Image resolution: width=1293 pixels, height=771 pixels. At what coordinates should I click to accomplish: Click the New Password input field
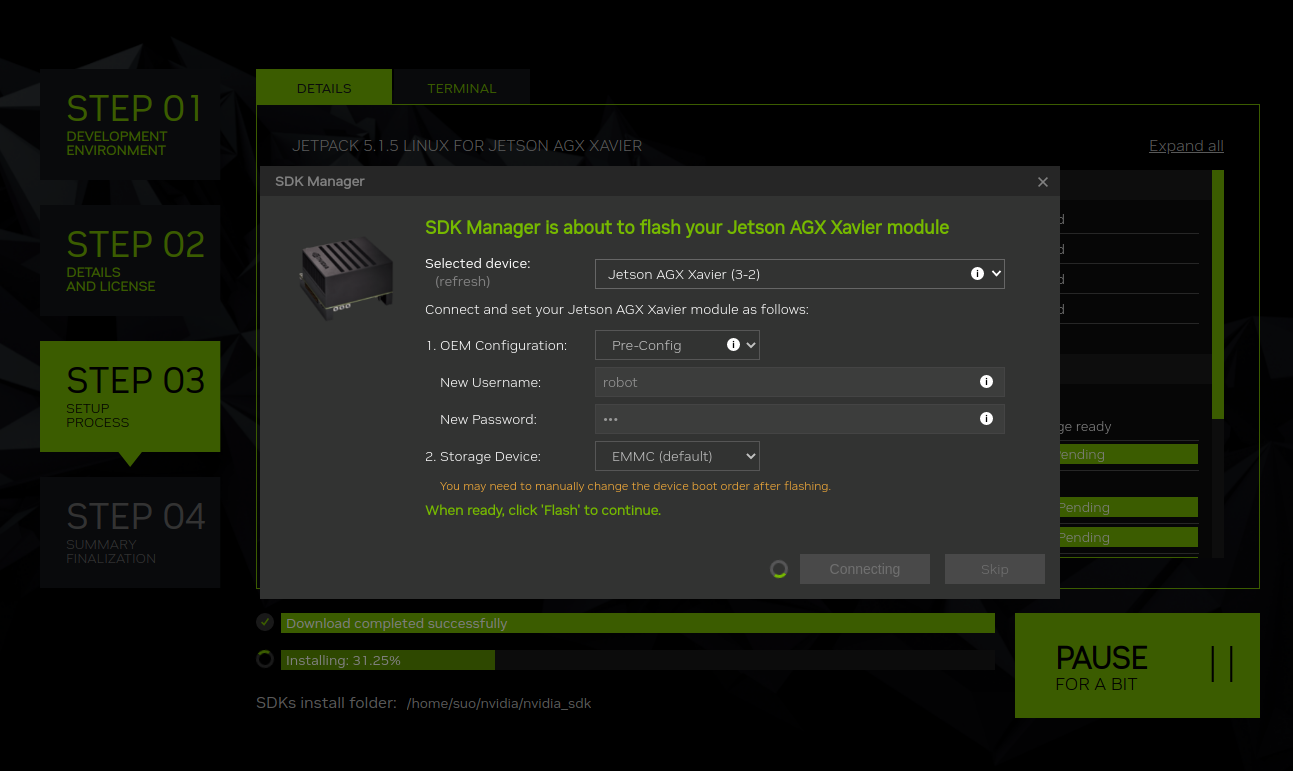[x=799, y=419]
